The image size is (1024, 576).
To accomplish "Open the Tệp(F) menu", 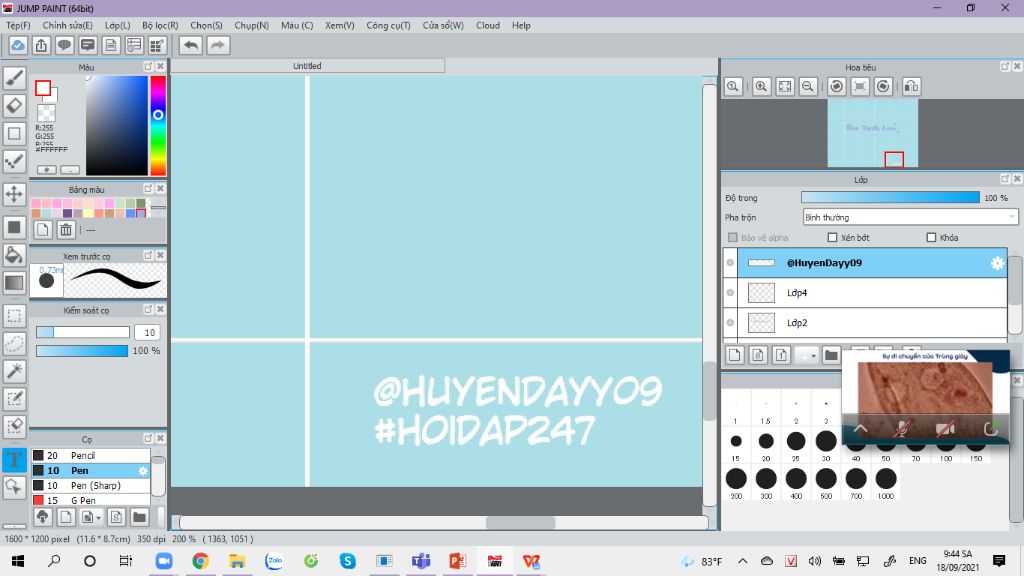I will pos(18,25).
